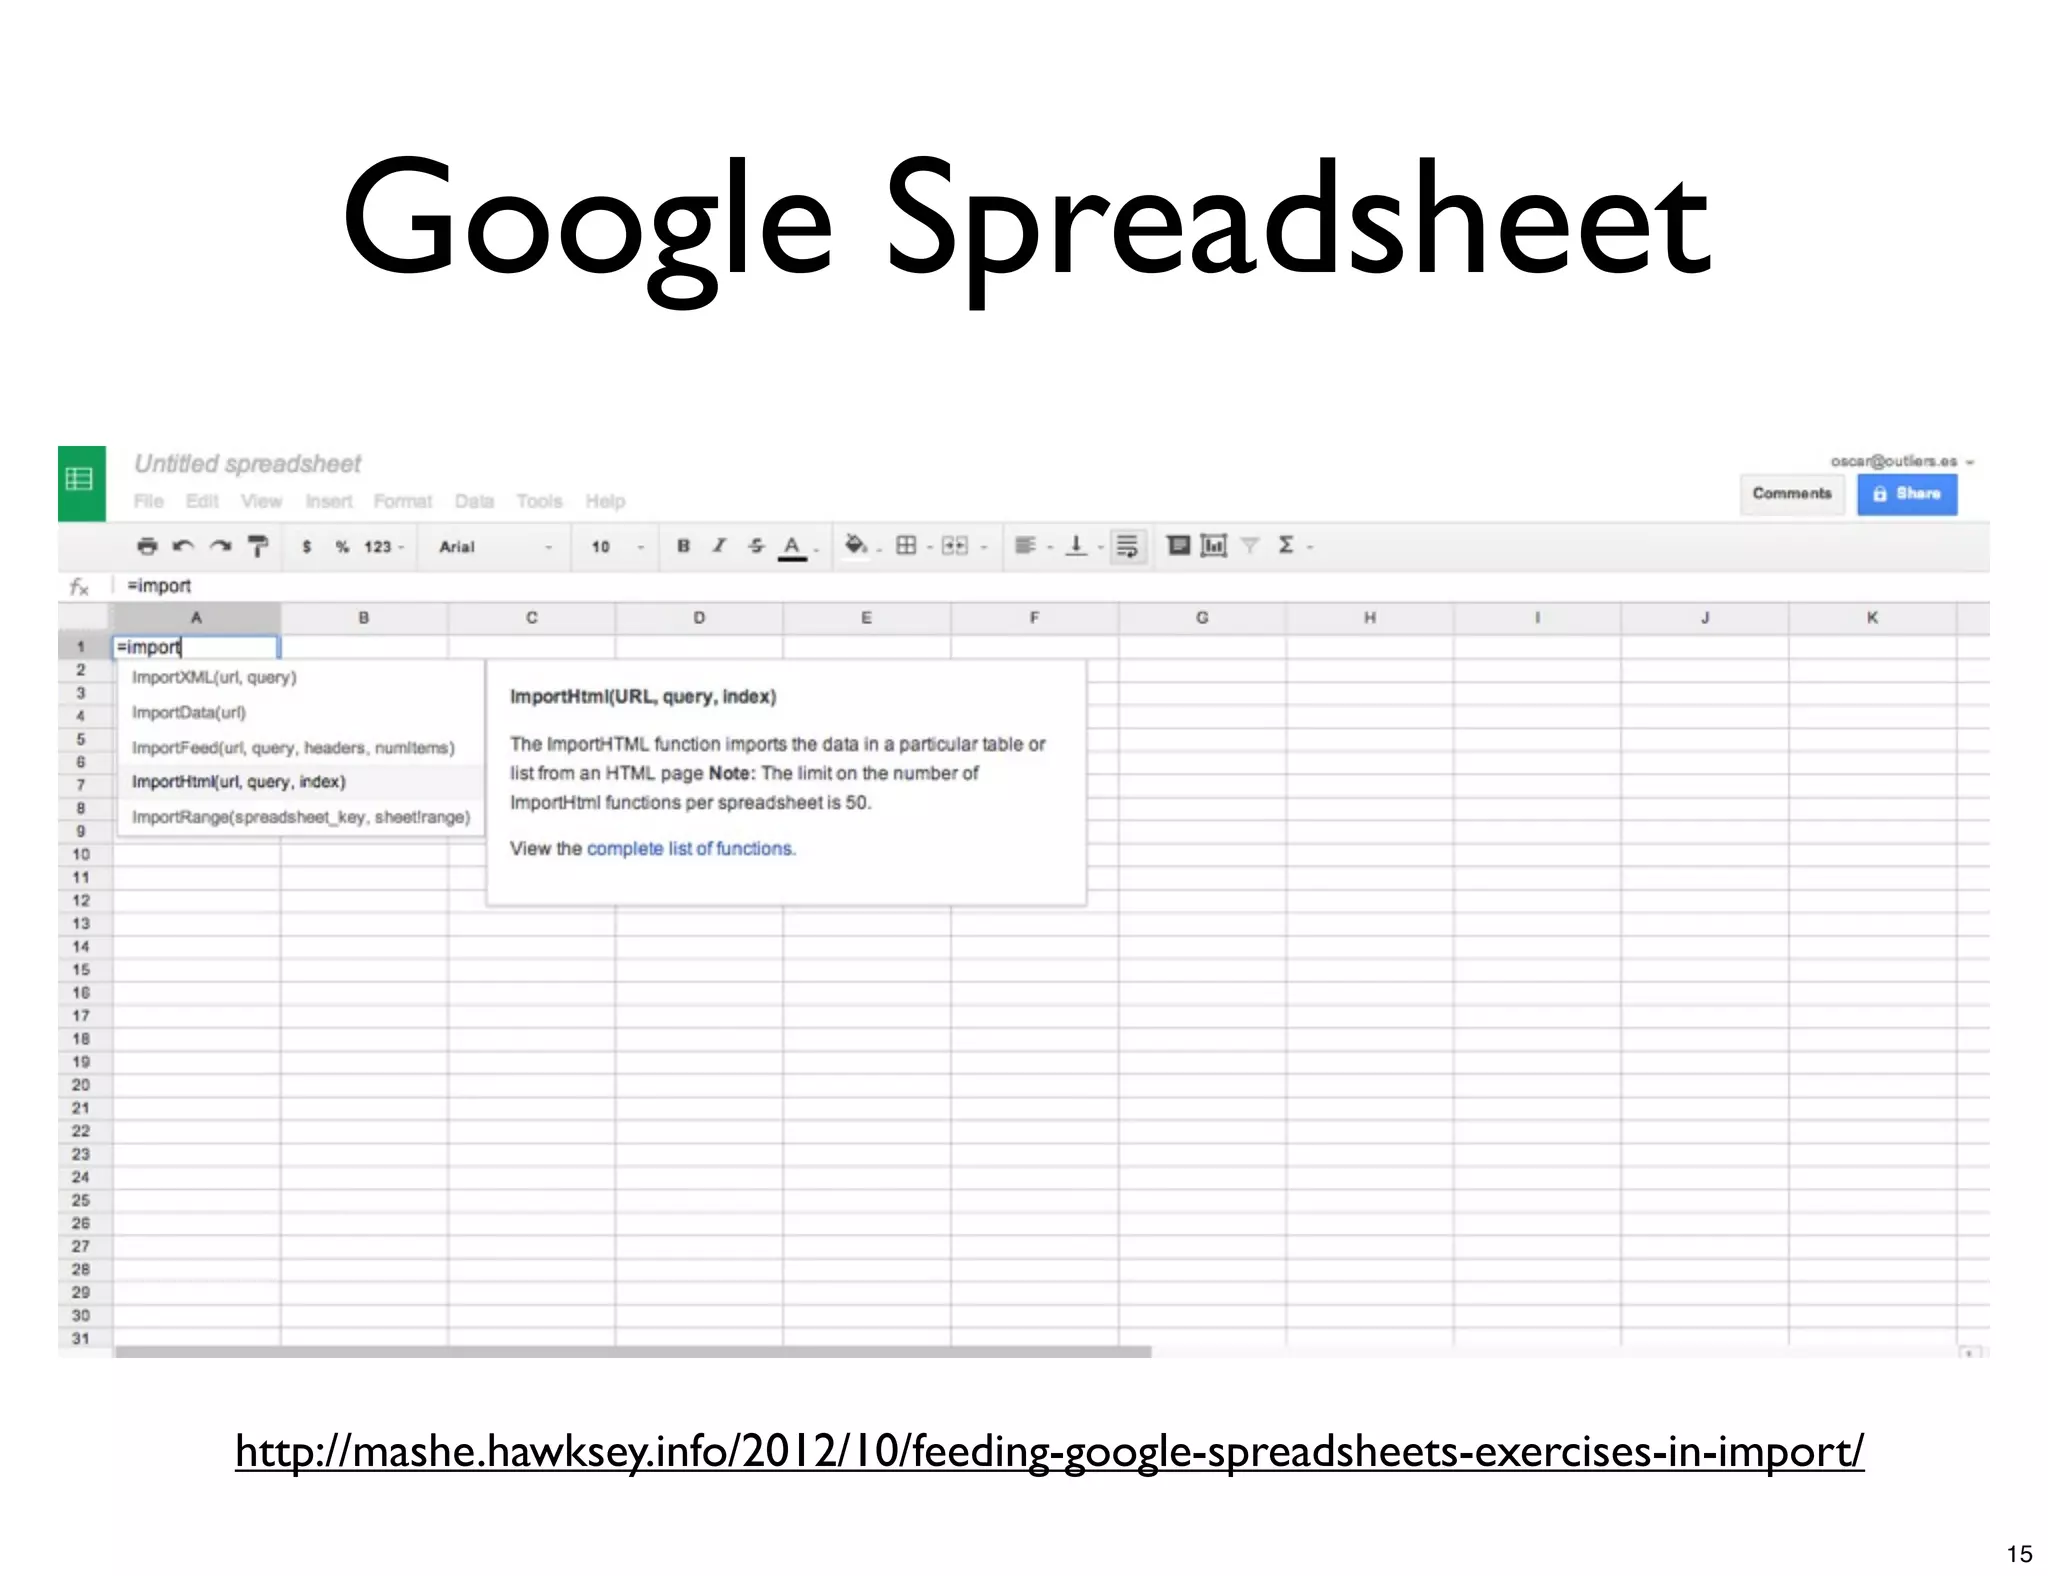2048x1576 pixels.
Task: Open the Arial font dropdown
Action: pyautogui.click(x=496, y=547)
